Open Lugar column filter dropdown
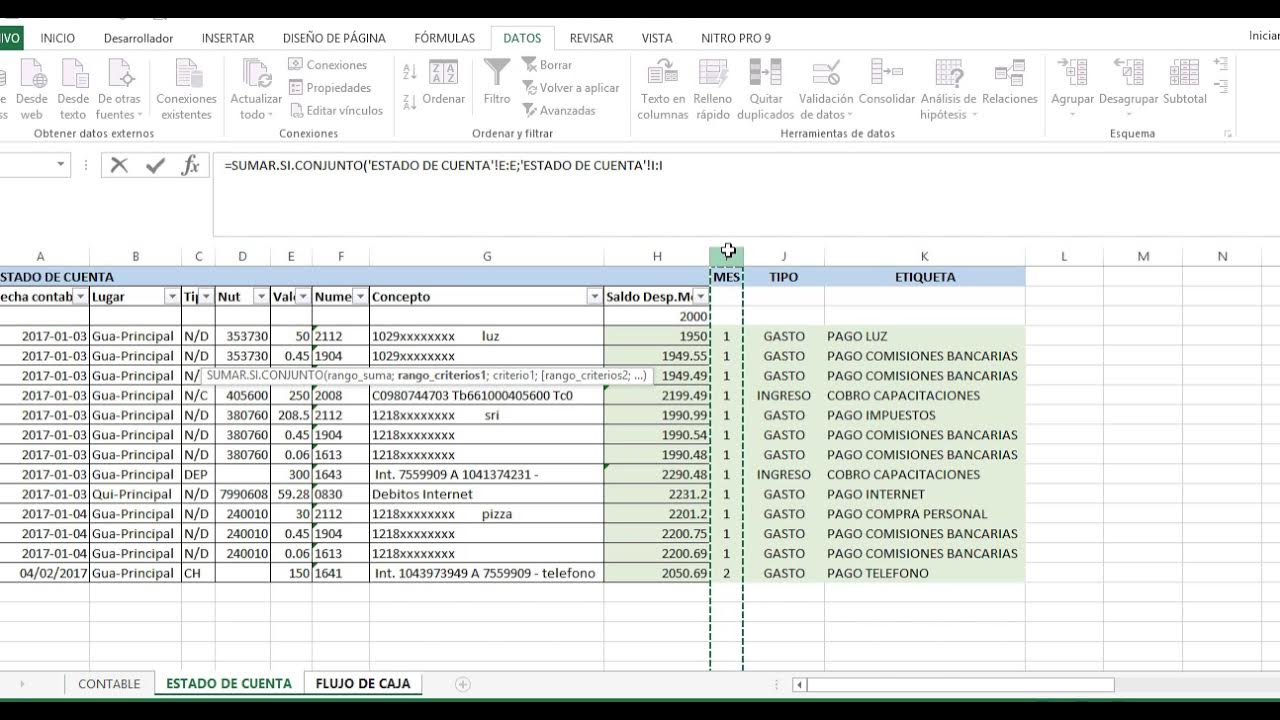This screenshot has width=1280, height=720. pyautogui.click(x=172, y=297)
